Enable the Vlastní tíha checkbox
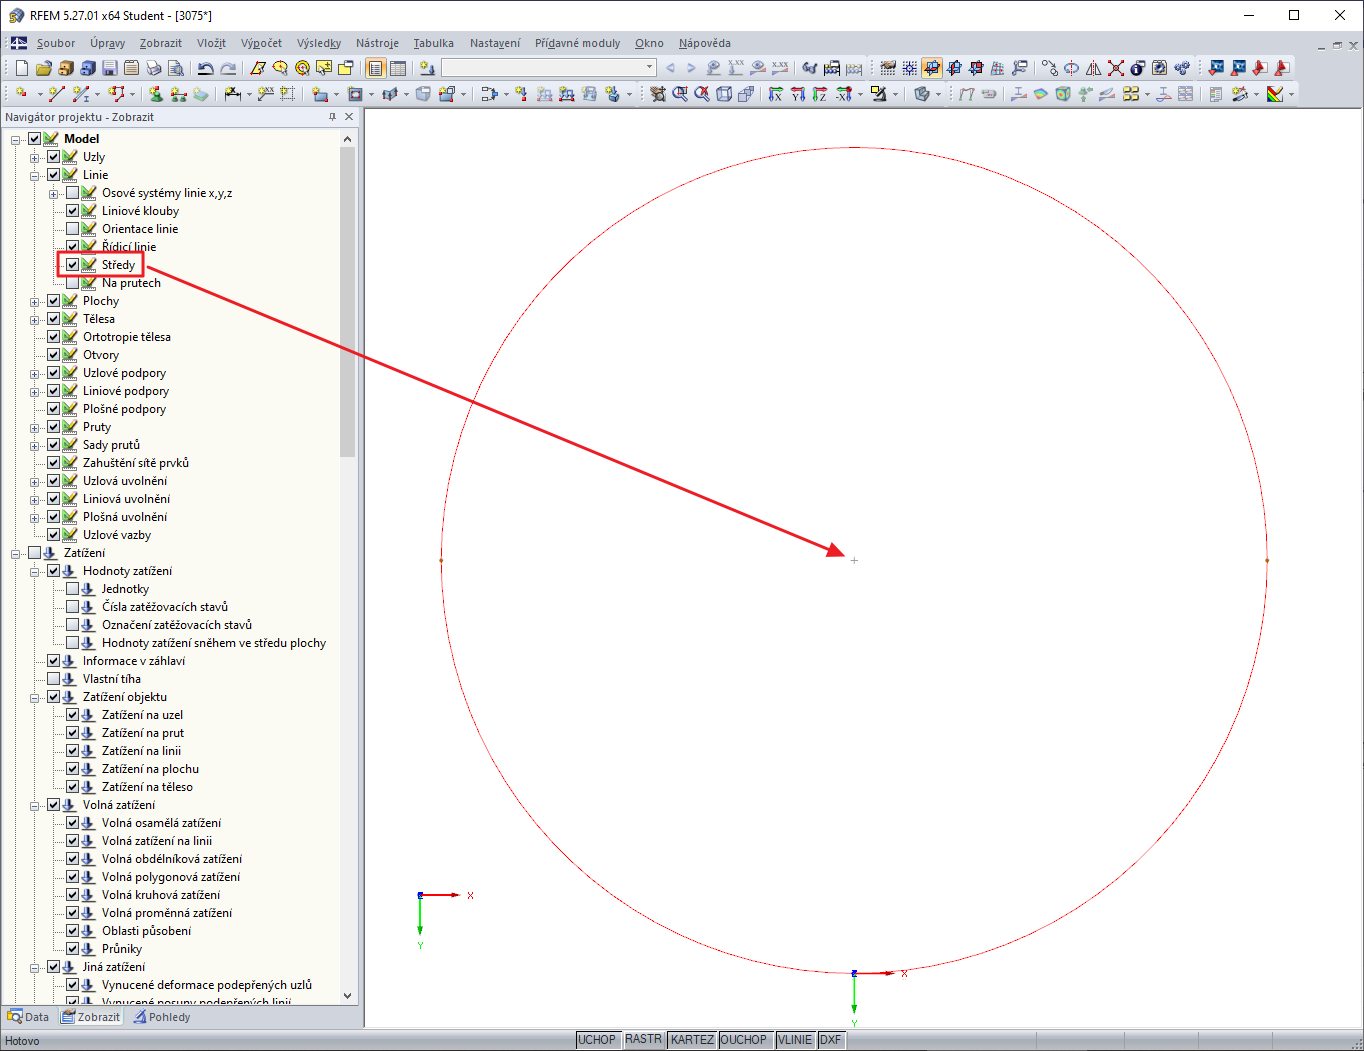This screenshot has height=1051, width=1364. 55,678
